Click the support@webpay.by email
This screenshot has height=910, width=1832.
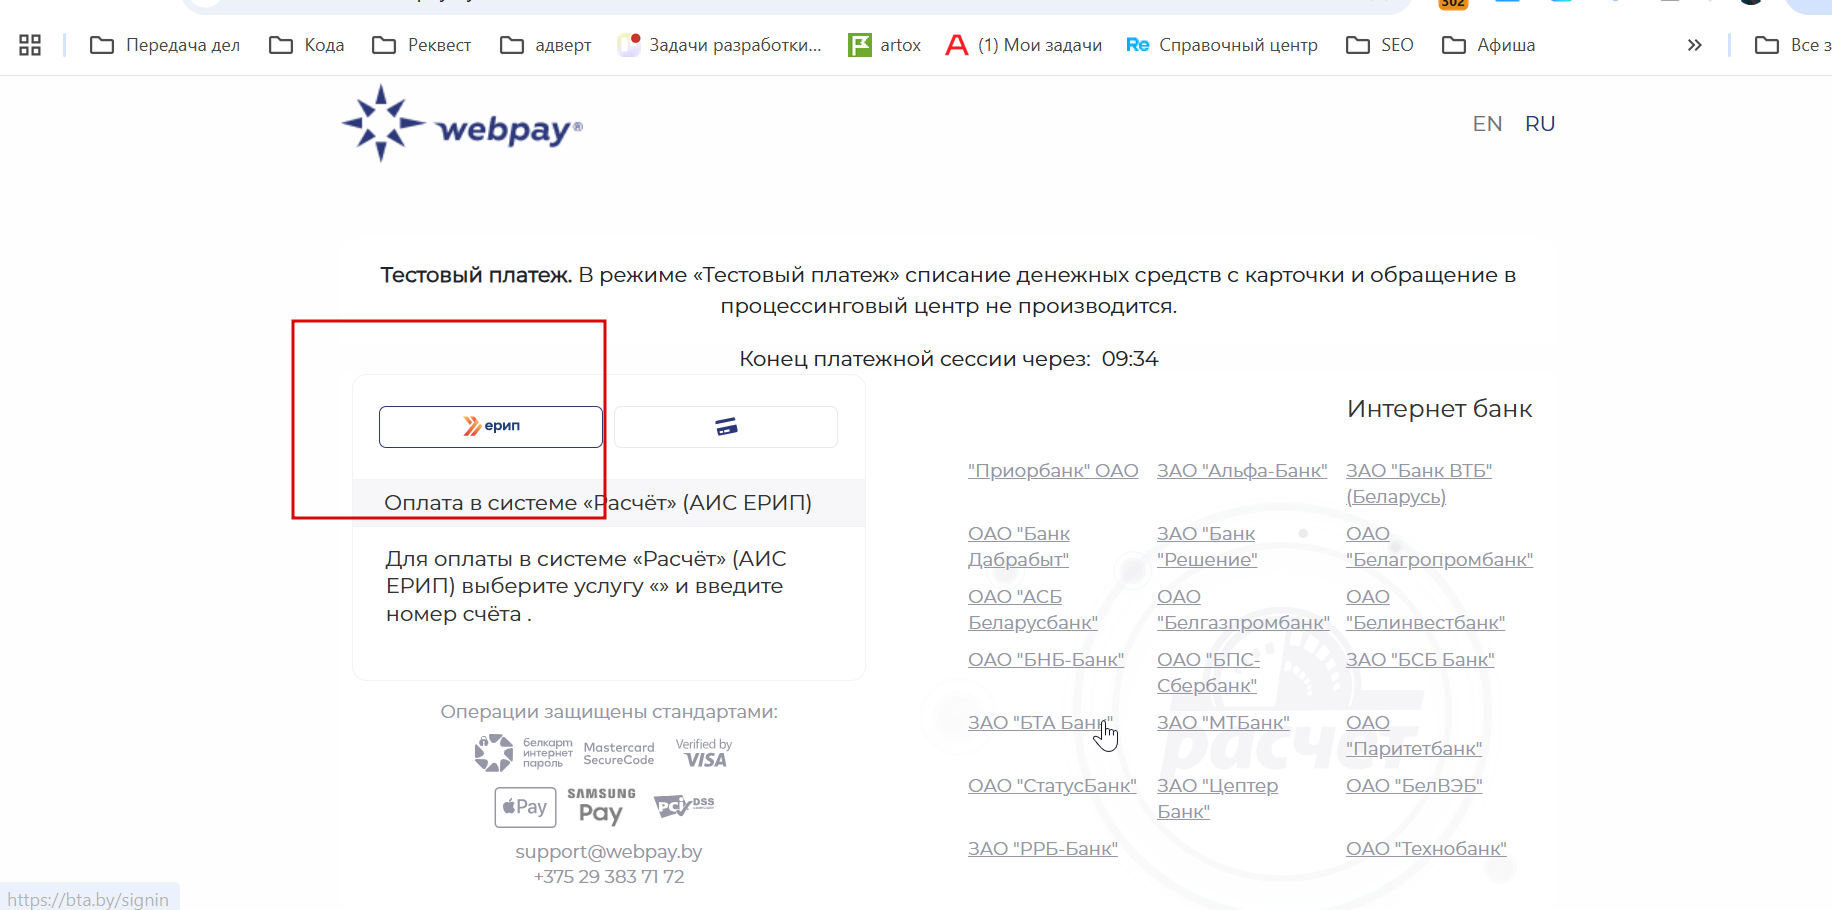(x=609, y=852)
